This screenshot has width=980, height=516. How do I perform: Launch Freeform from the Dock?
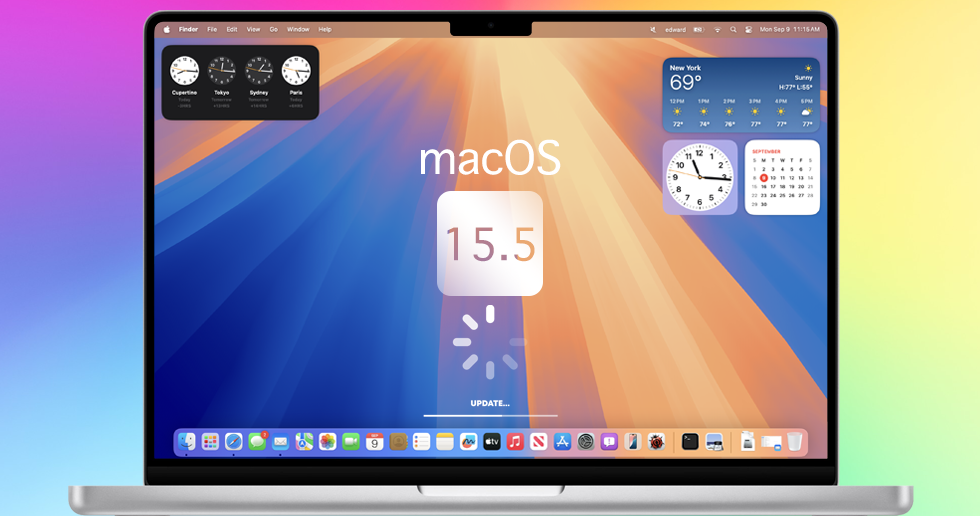[x=468, y=442]
